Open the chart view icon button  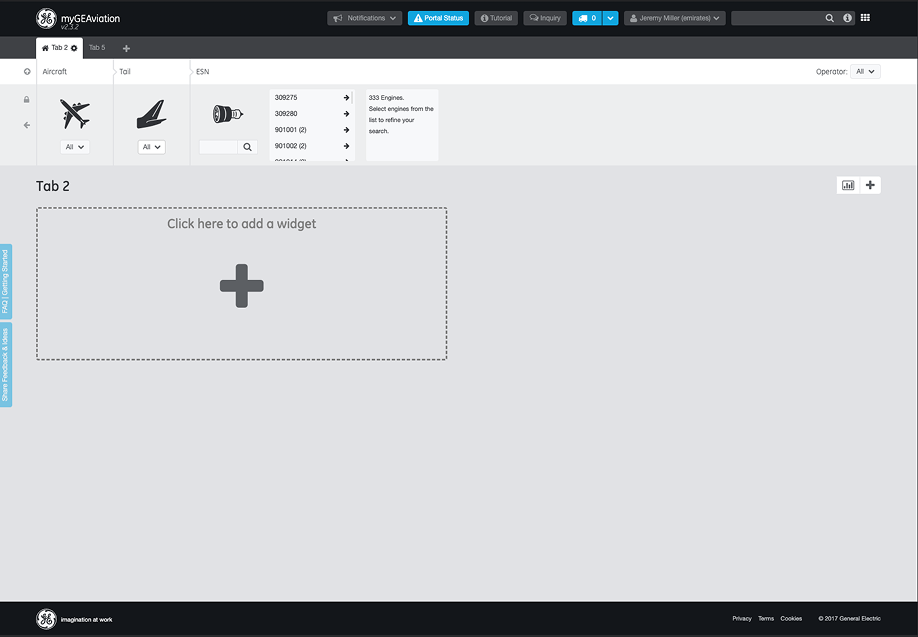848,185
